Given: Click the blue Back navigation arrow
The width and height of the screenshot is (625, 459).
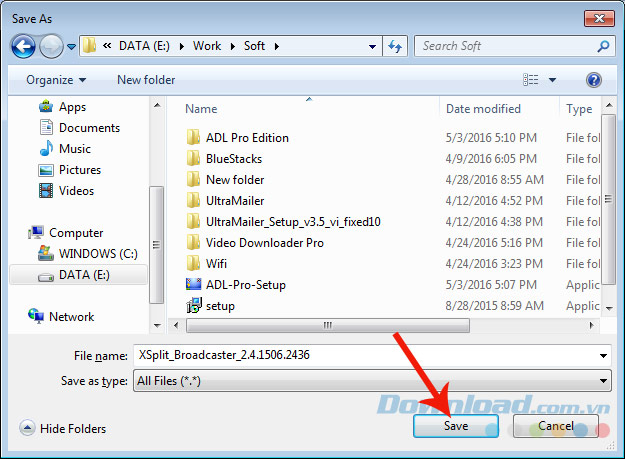Looking at the screenshot, I should pos(23,47).
